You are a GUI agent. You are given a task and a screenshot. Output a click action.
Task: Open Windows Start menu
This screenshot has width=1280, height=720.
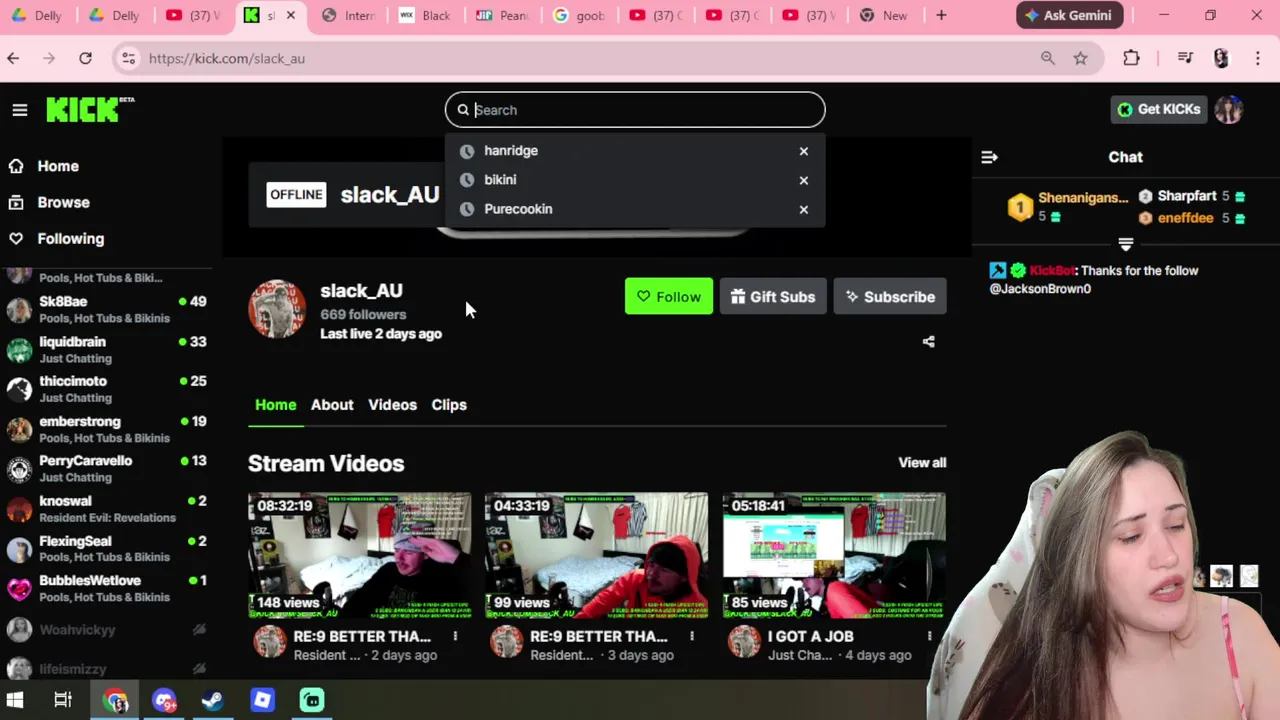pyautogui.click(x=15, y=700)
